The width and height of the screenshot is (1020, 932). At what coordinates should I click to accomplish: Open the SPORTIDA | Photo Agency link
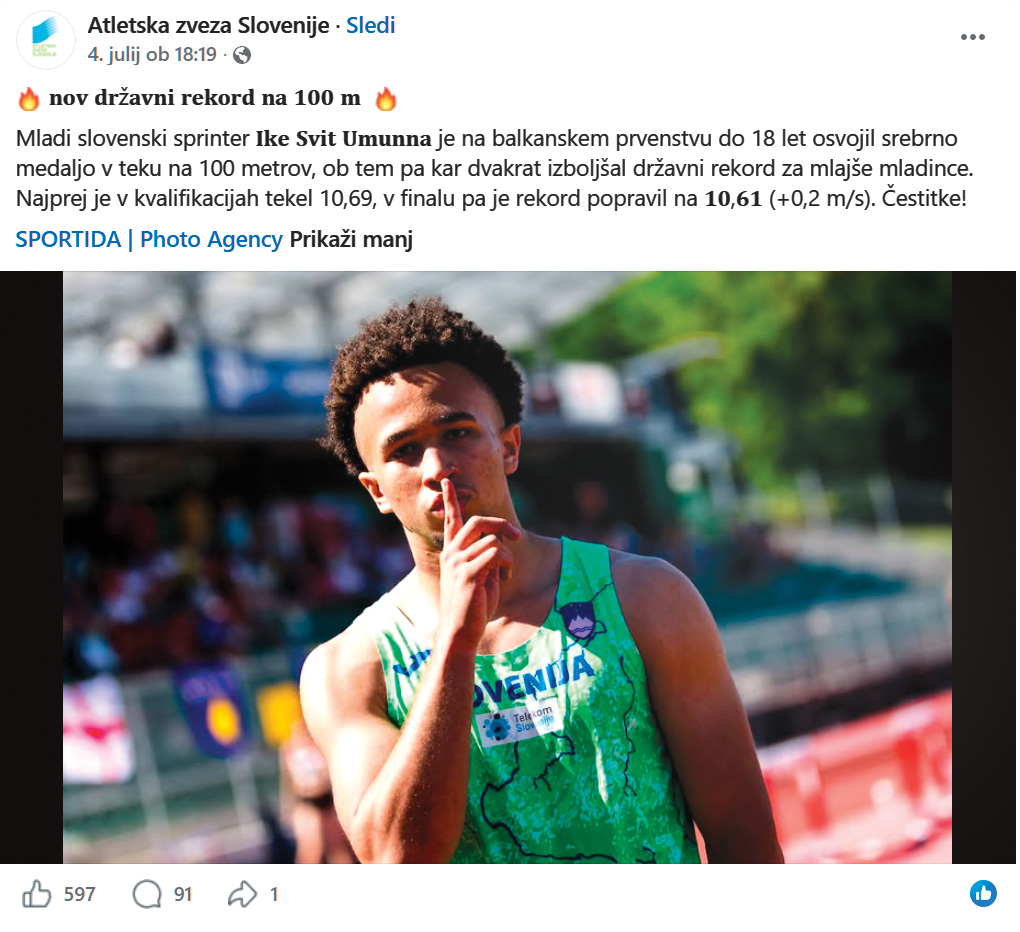[149, 239]
